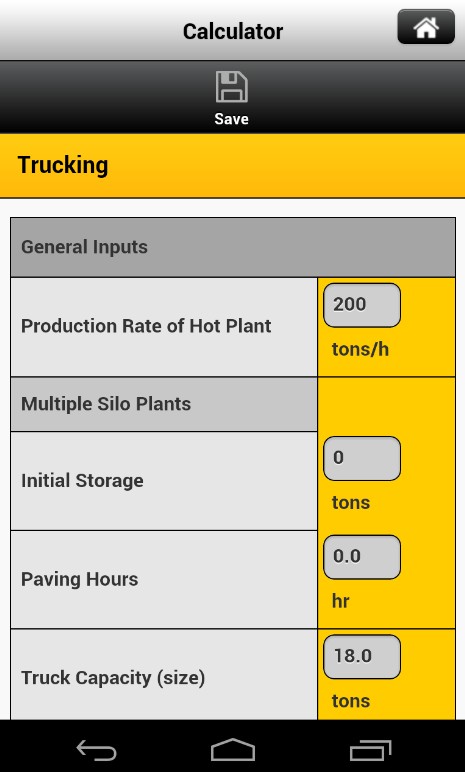Click the Save floppy disk icon

[x=232, y=87]
